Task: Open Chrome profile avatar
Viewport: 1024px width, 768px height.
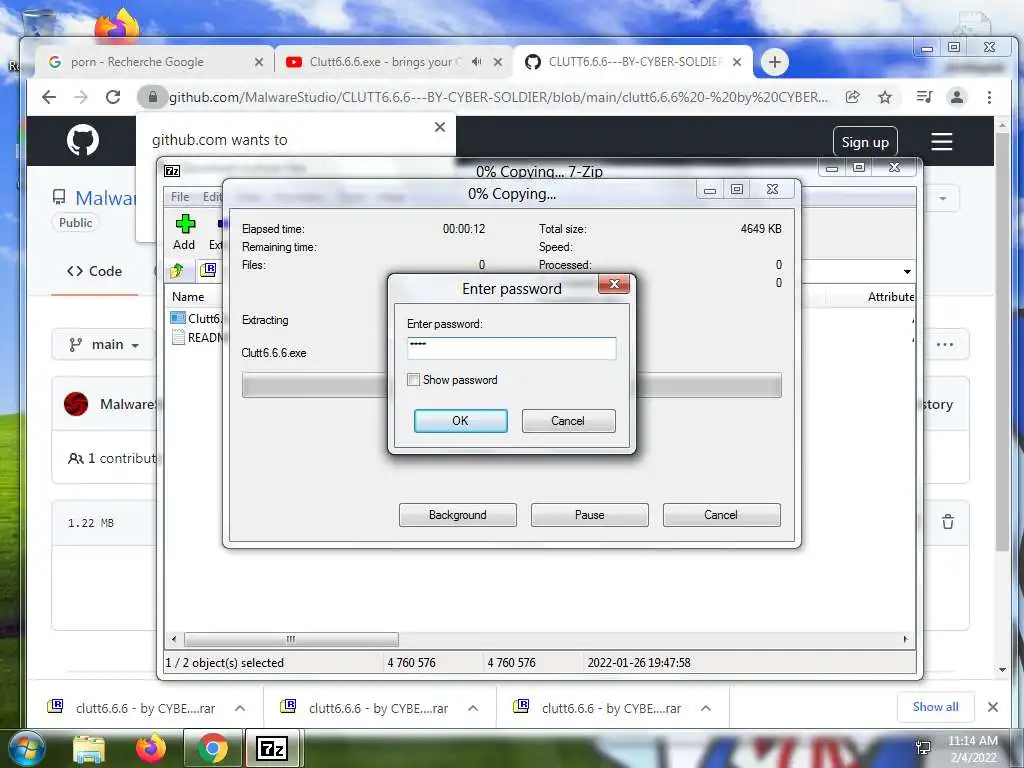Action: pos(957,97)
